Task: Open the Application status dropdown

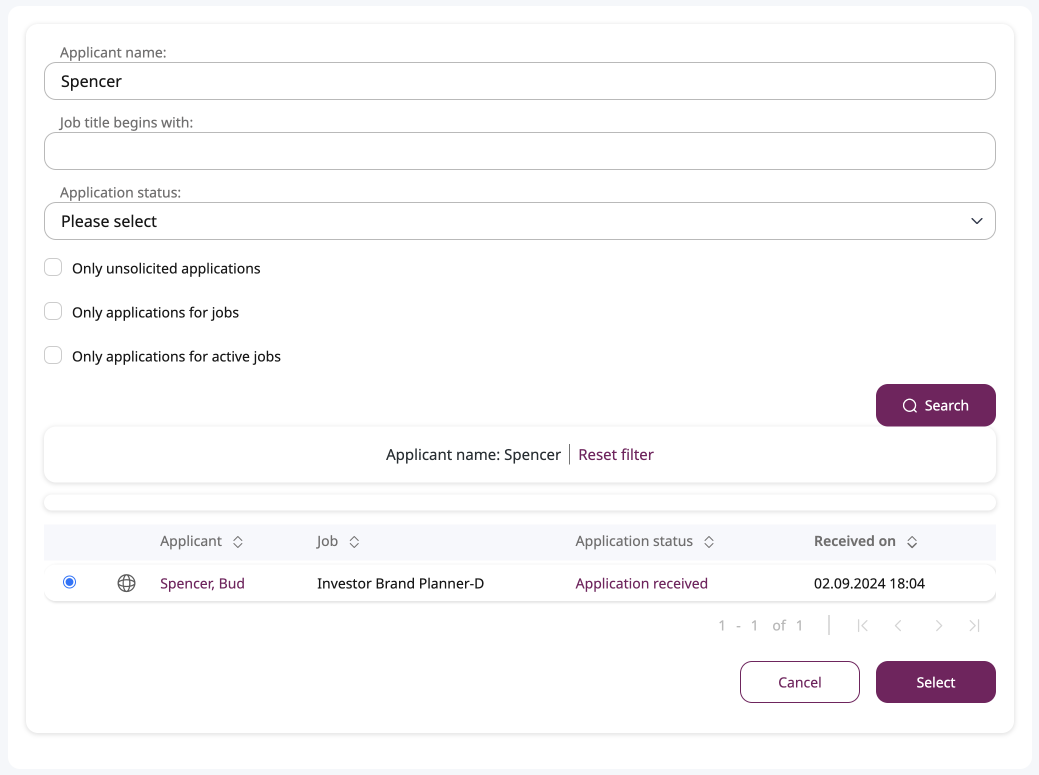Action: point(519,221)
